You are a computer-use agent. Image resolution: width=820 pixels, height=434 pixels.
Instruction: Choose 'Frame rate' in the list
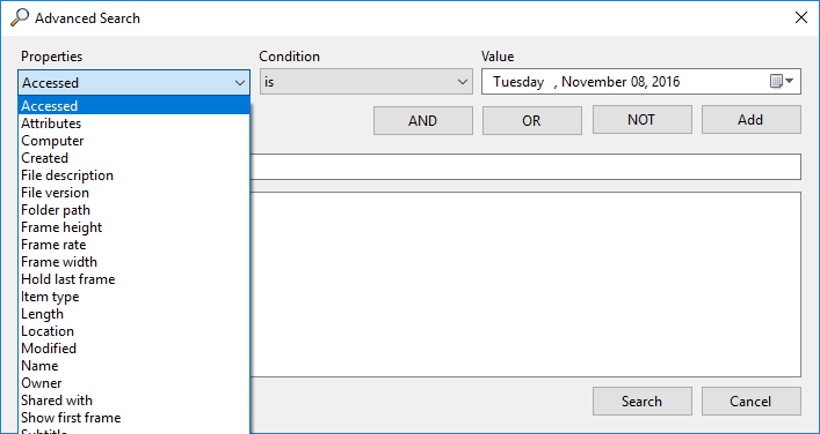(x=53, y=244)
